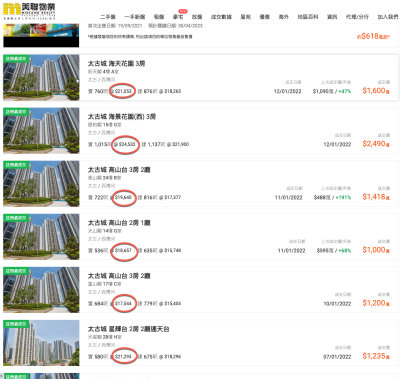The width and height of the screenshot is (400, 379).
Task: Click the +68% gain figure
Action: pos(345,251)
